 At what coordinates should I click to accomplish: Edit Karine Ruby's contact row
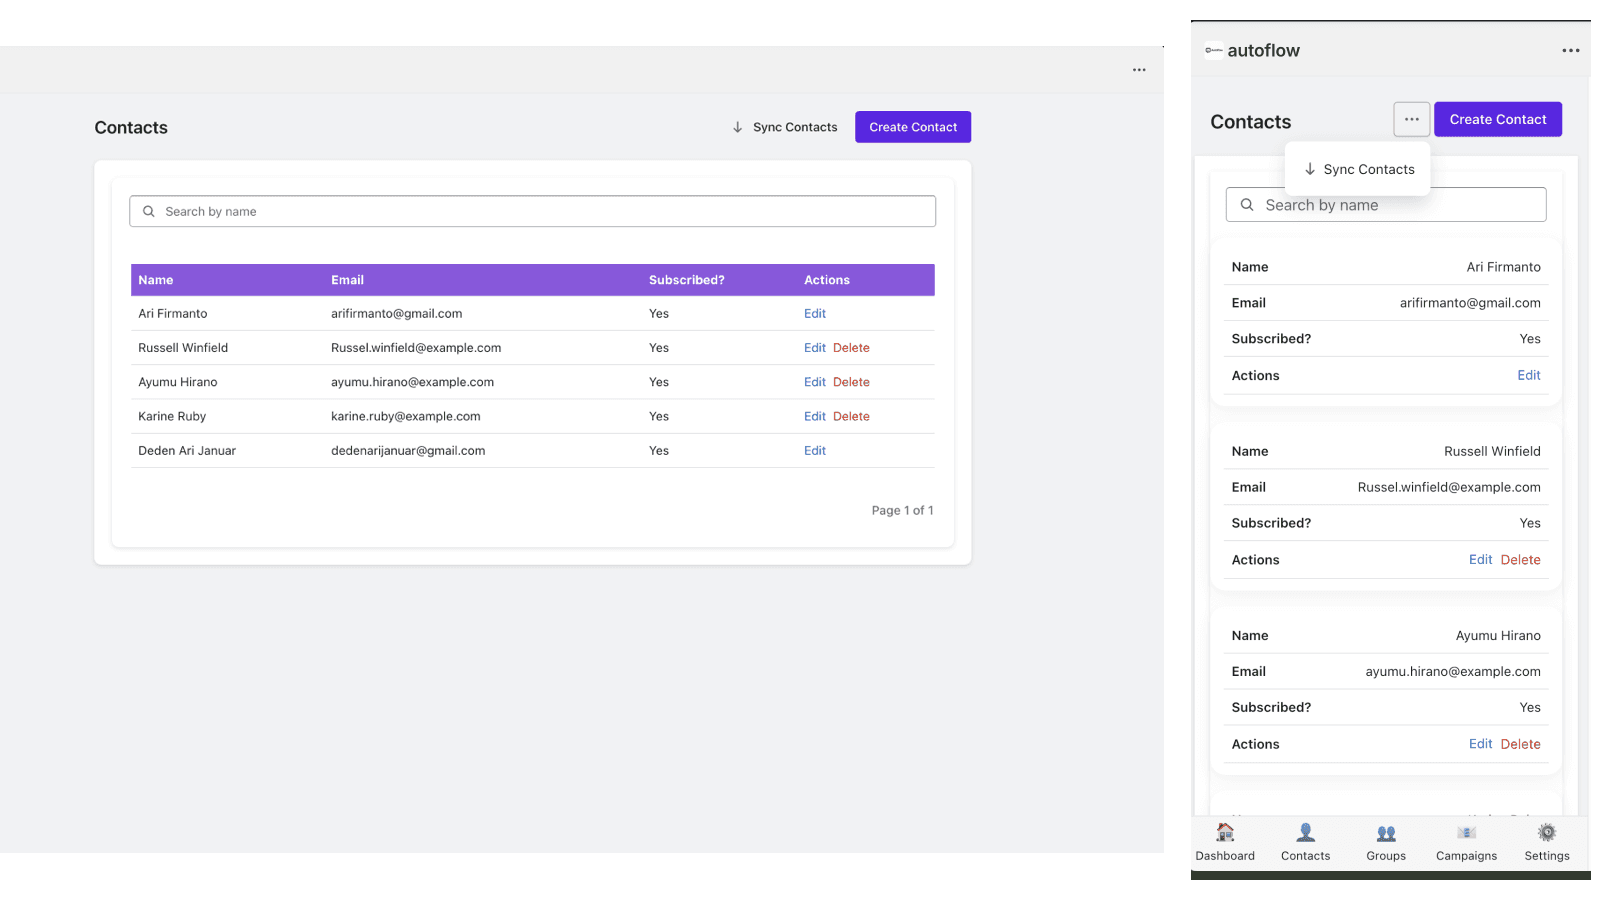814,416
